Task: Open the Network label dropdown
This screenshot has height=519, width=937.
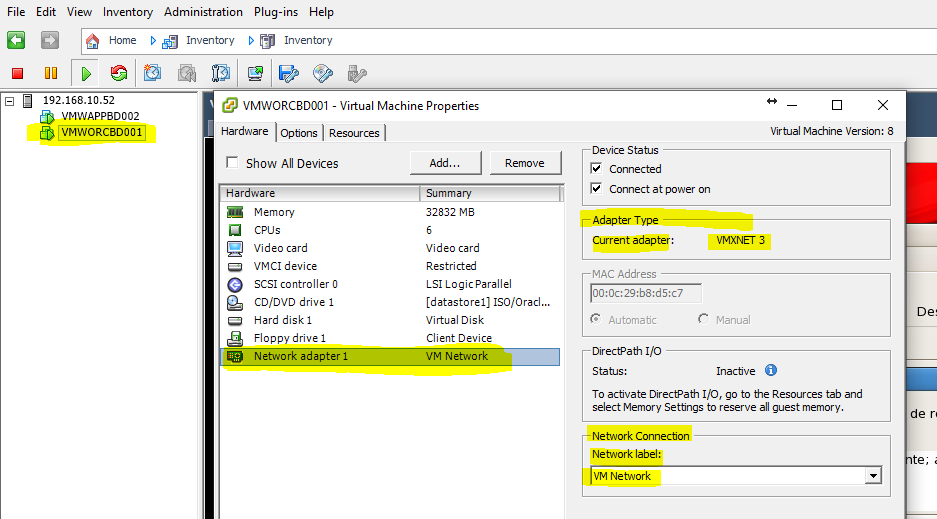Action: click(873, 476)
